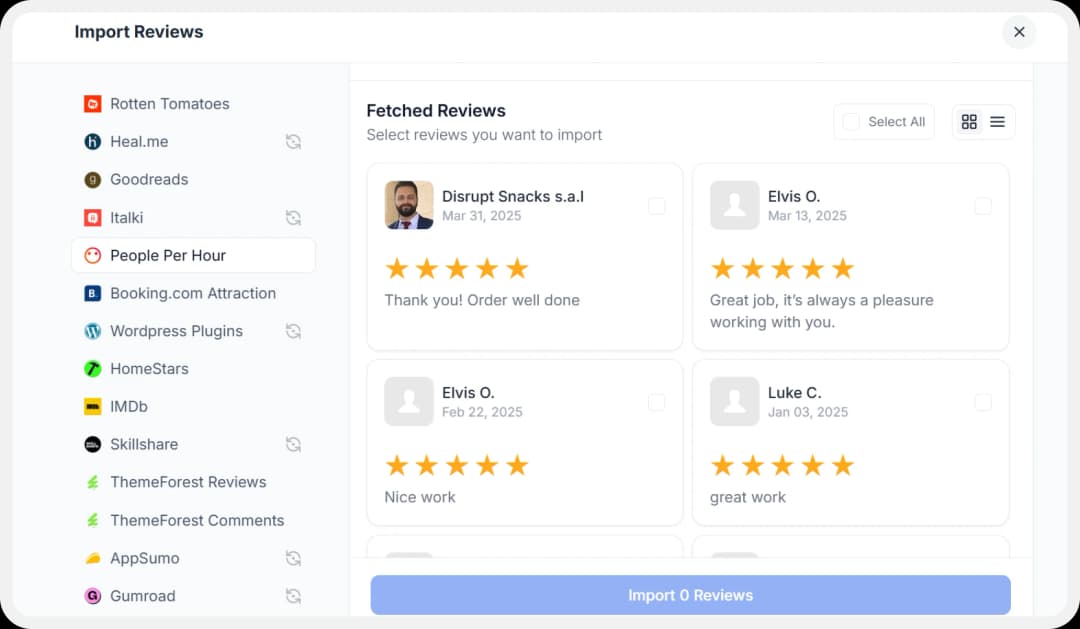Switch to grid view layout
This screenshot has height=629, width=1080.
pyautogui.click(x=968, y=121)
